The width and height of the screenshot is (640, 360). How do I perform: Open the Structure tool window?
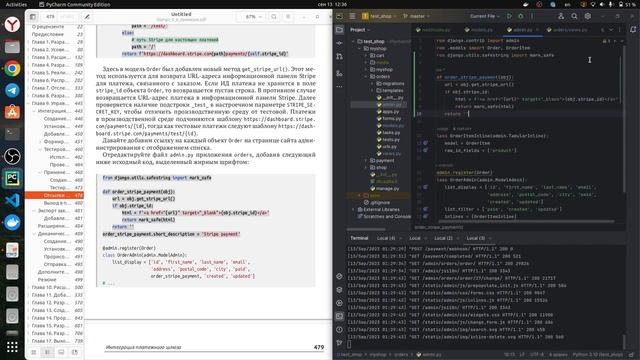pyautogui.click(x=340, y=73)
